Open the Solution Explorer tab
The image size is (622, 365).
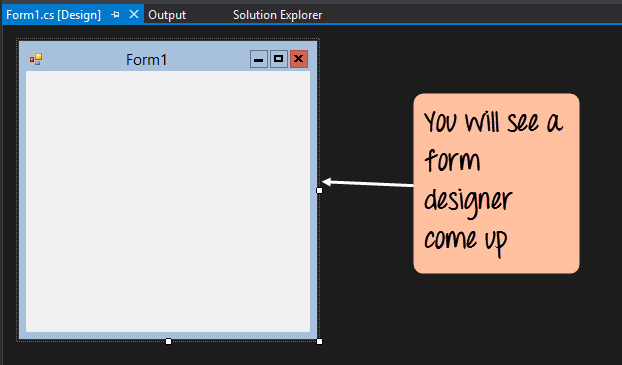(277, 15)
